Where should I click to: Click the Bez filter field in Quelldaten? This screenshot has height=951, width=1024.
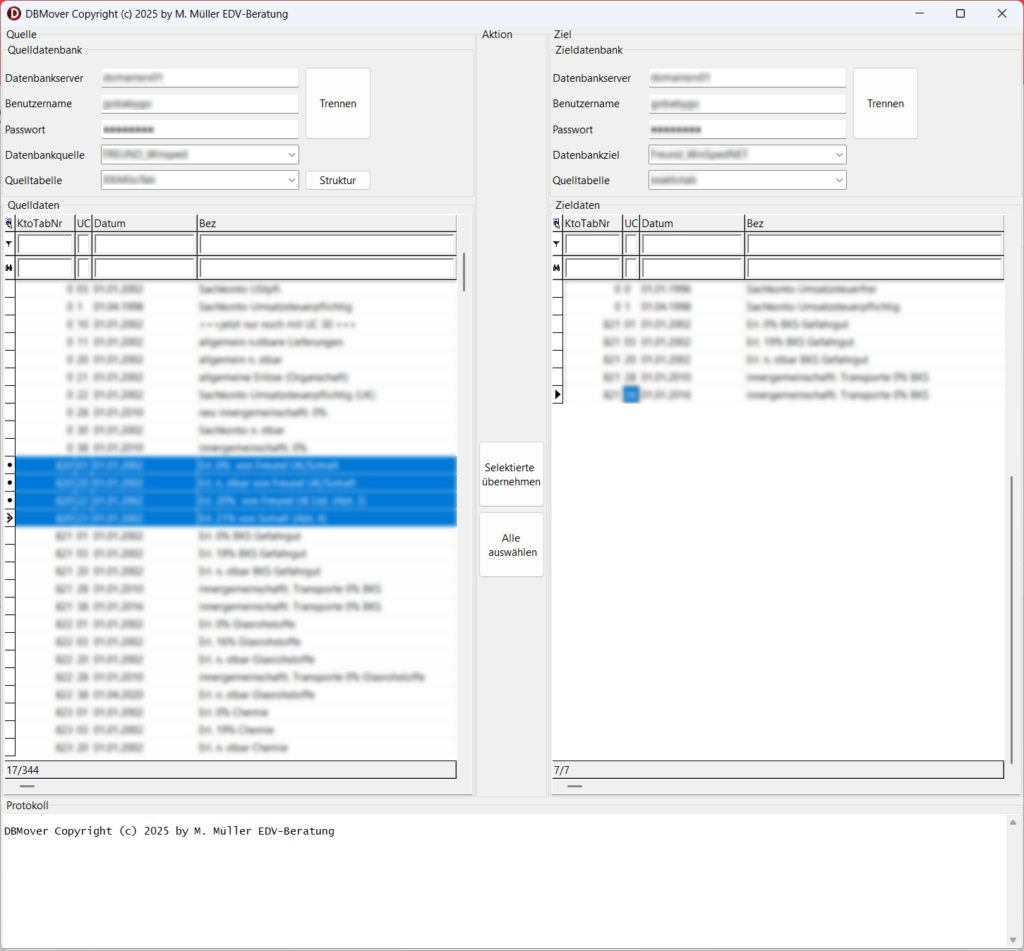tap(326, 244)
